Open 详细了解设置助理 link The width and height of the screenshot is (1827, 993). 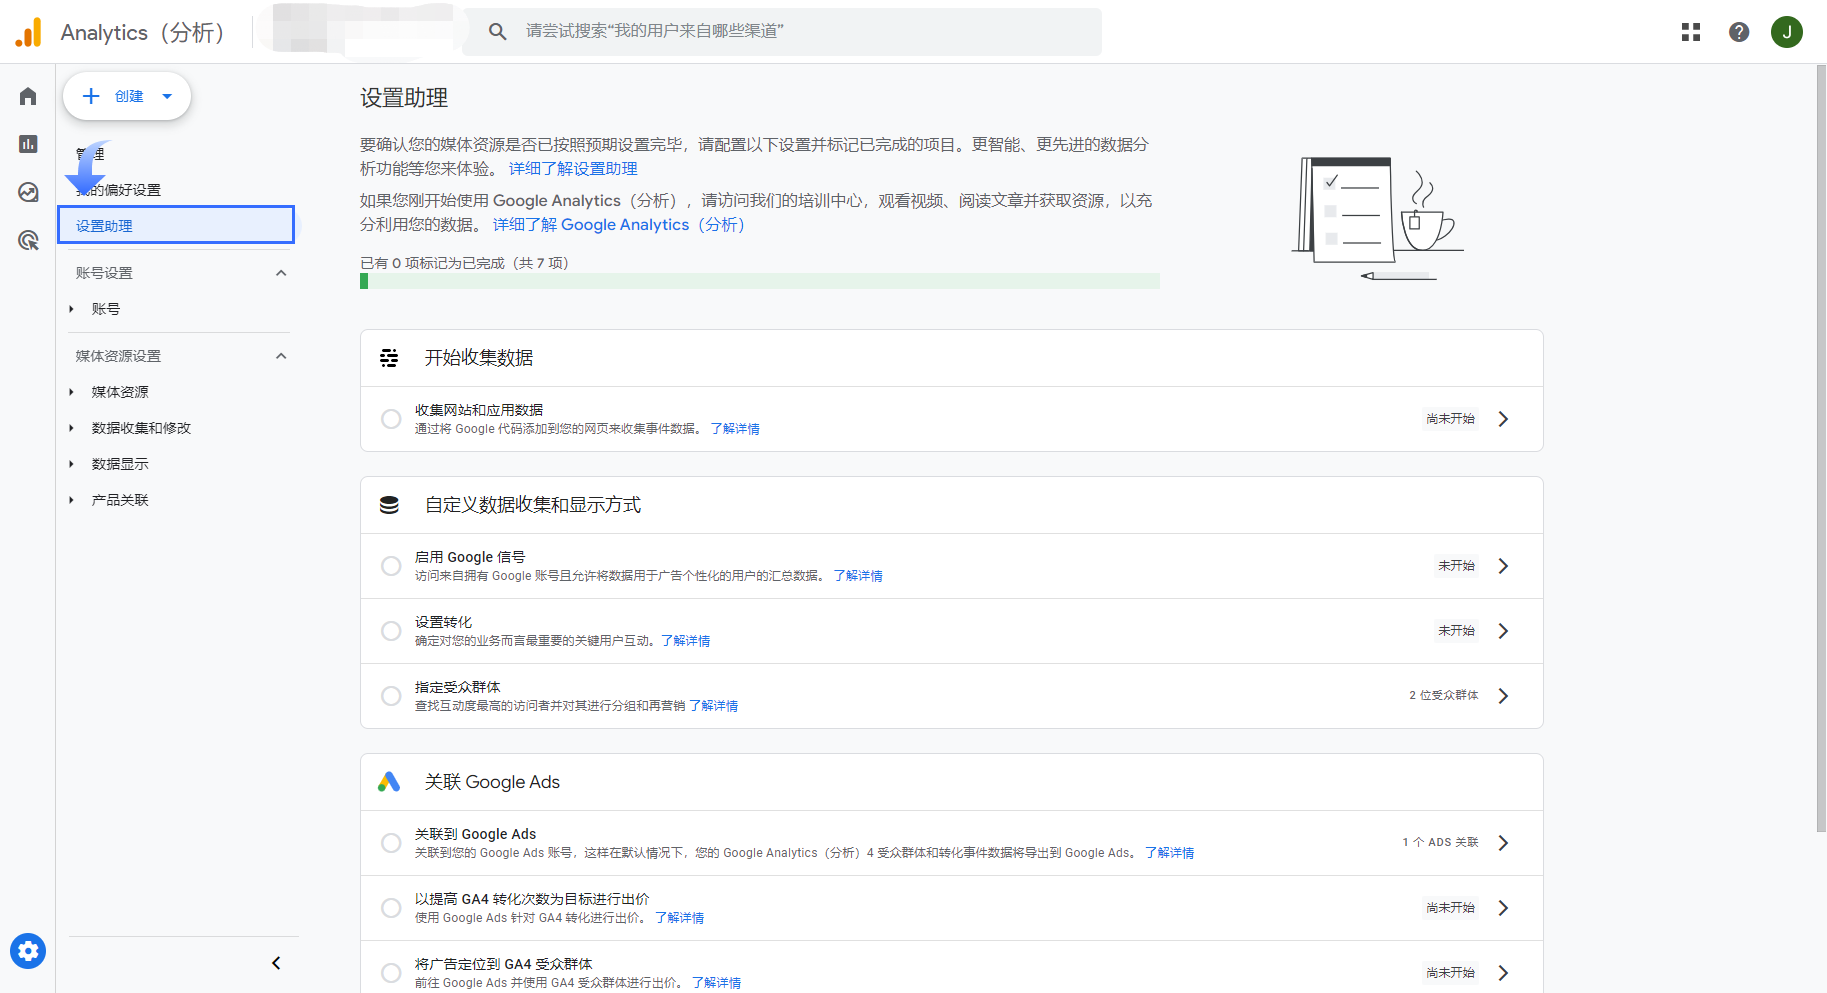pyautogui.click(x=573, y=169)
